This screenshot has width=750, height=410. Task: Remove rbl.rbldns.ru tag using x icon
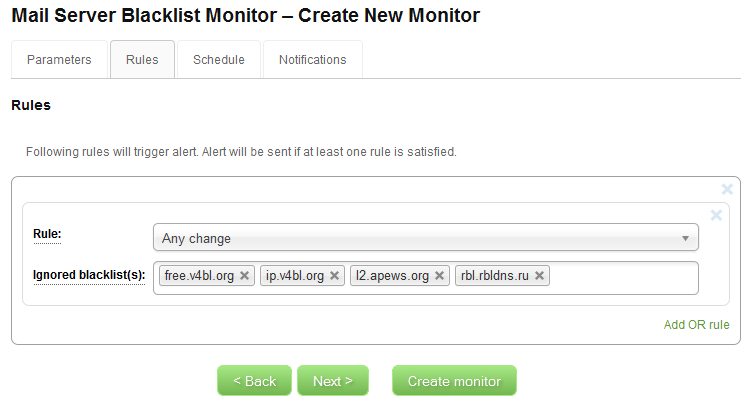[x=540, y=276]
